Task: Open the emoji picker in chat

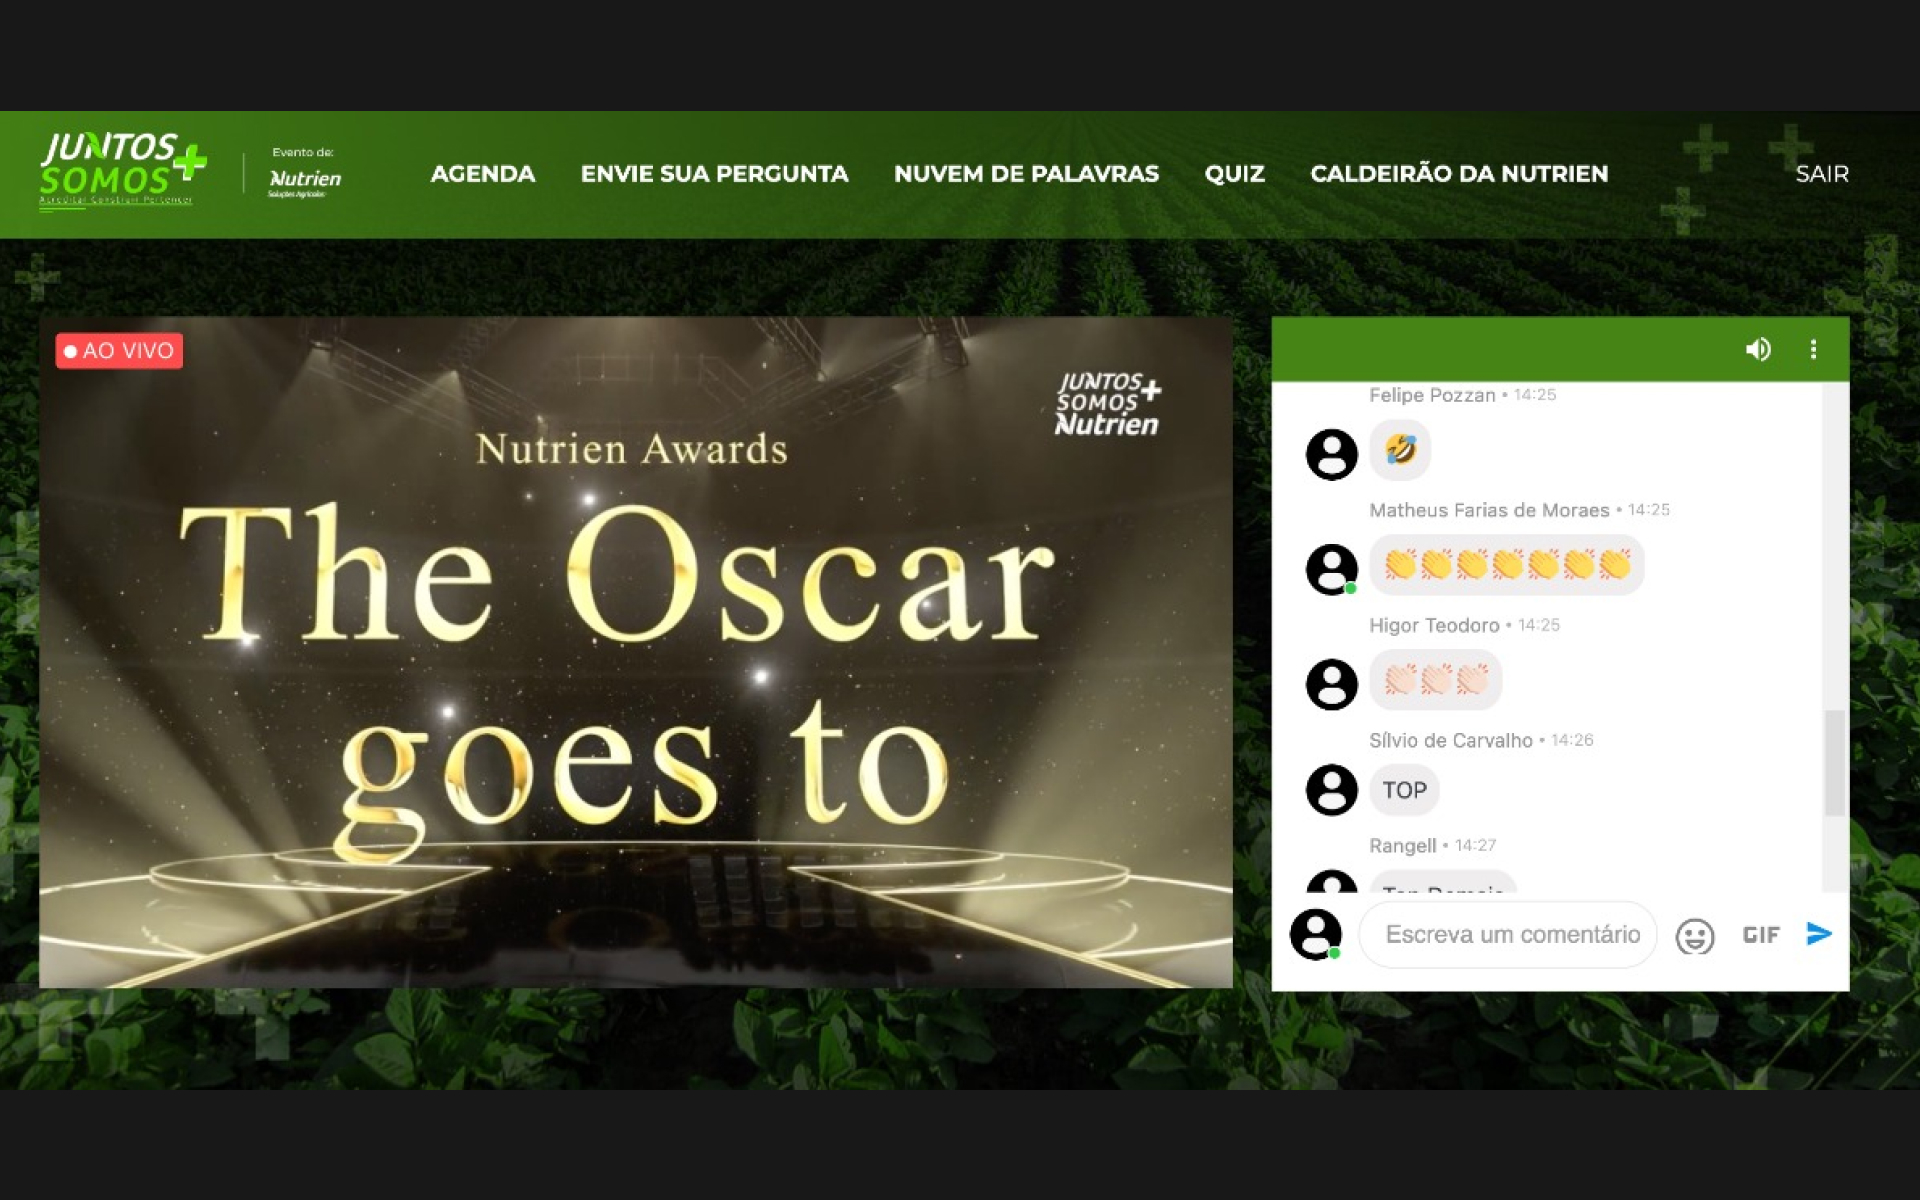Action: (x=1694, y=936)
